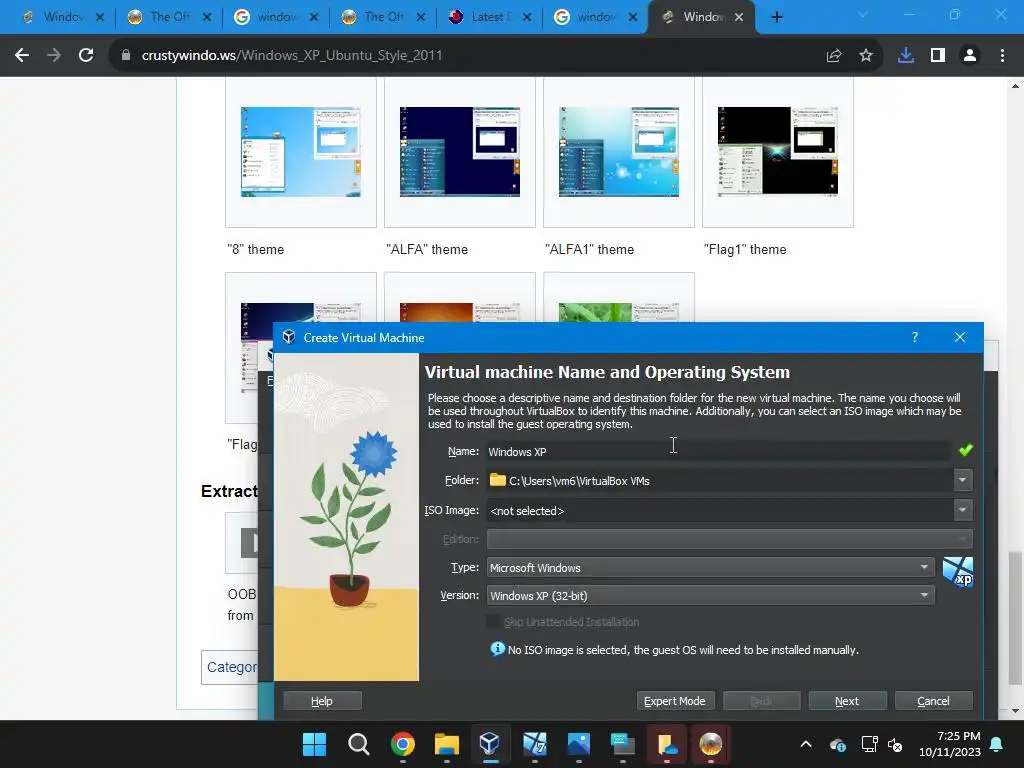Switch to the Latest tab
1024x768 pixels.
(x=490, y=18)
